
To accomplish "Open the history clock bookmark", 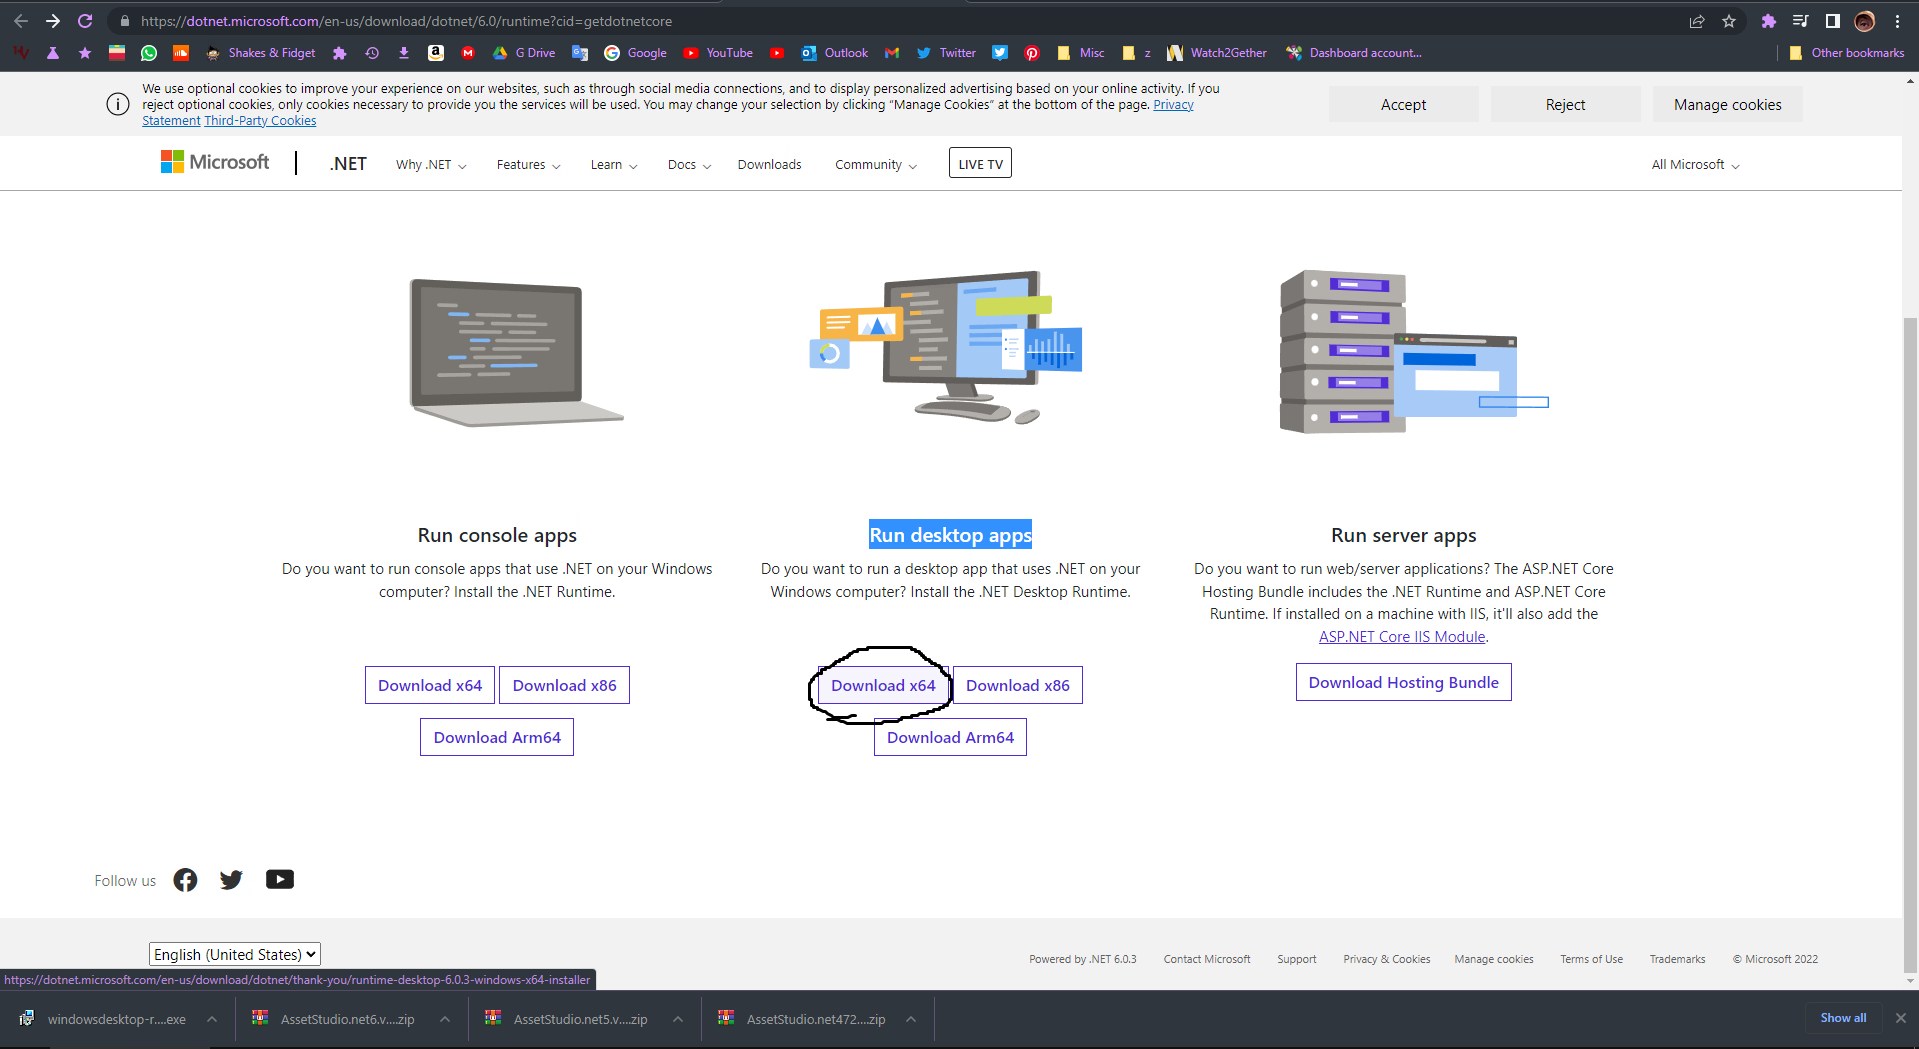I will click(372, 53).
